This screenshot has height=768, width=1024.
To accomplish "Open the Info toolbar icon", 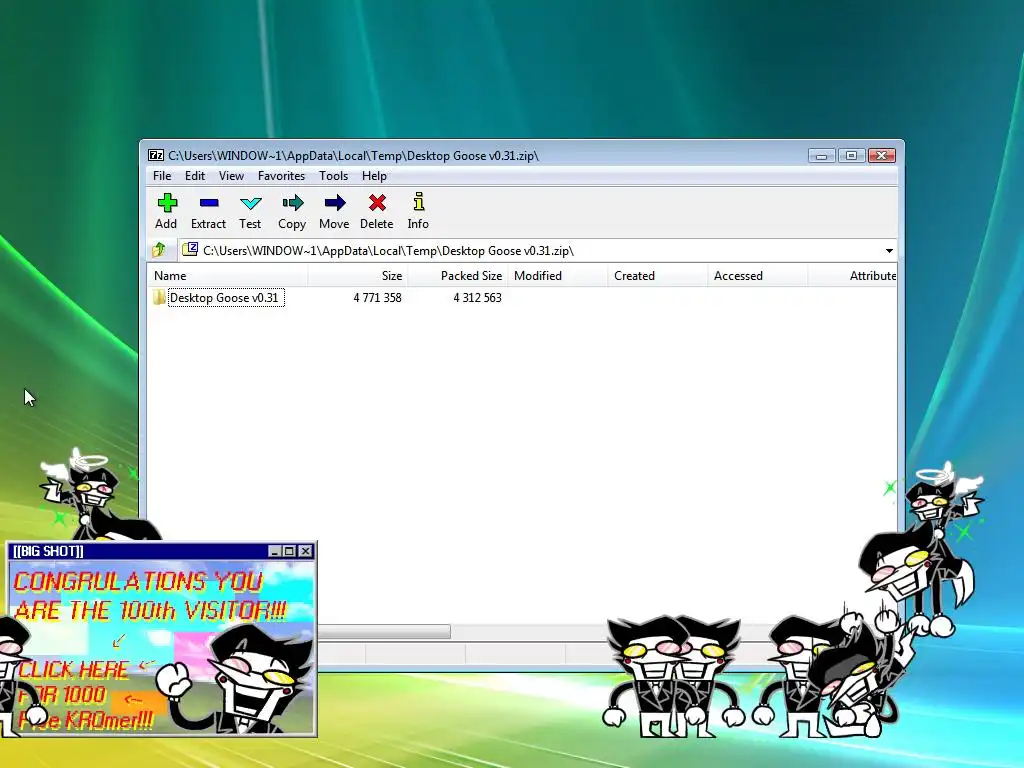I will 419,202.
